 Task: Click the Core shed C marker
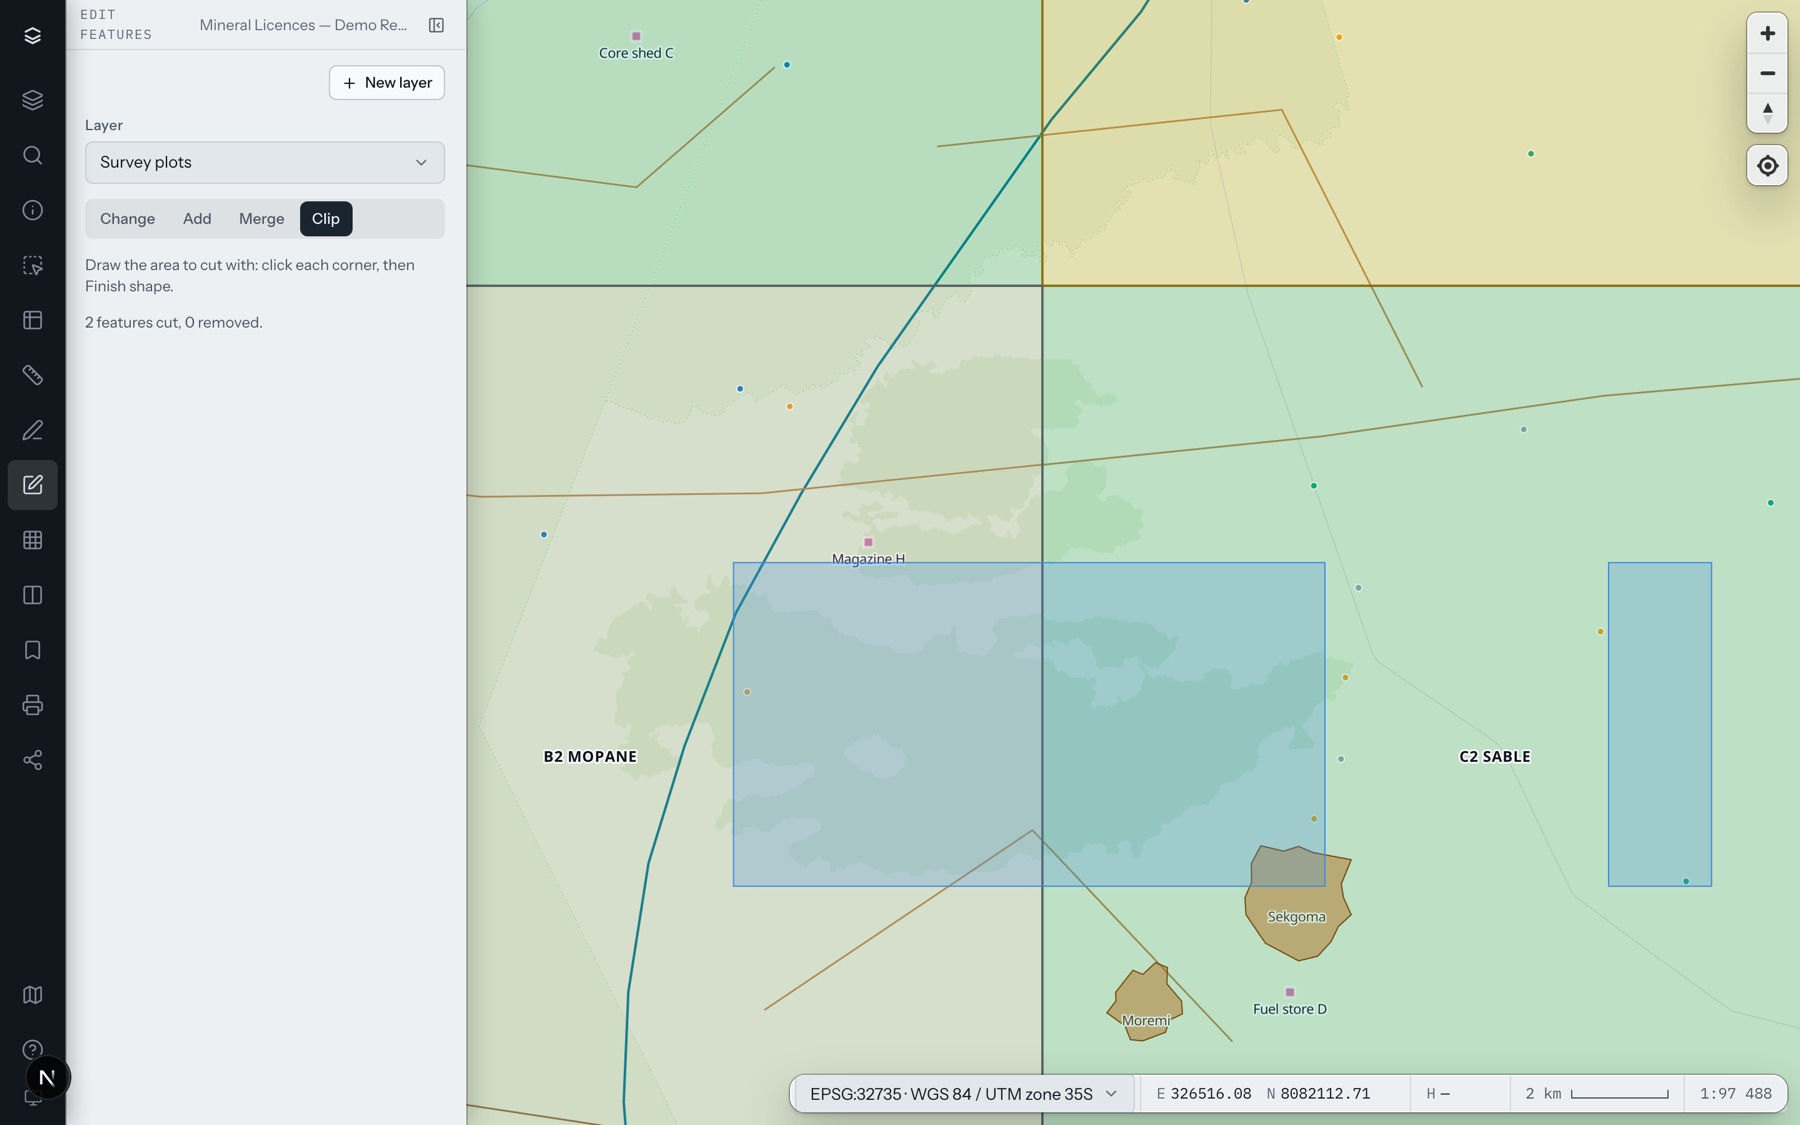pos(636,36)
